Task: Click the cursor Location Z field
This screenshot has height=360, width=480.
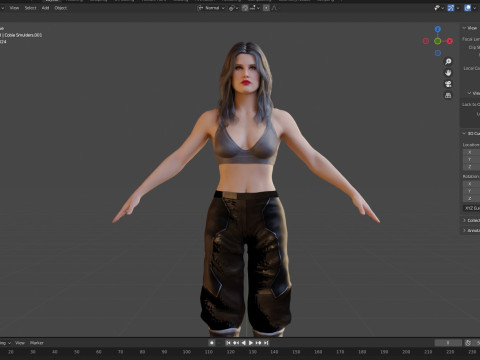Action: [x=471, y=166]
